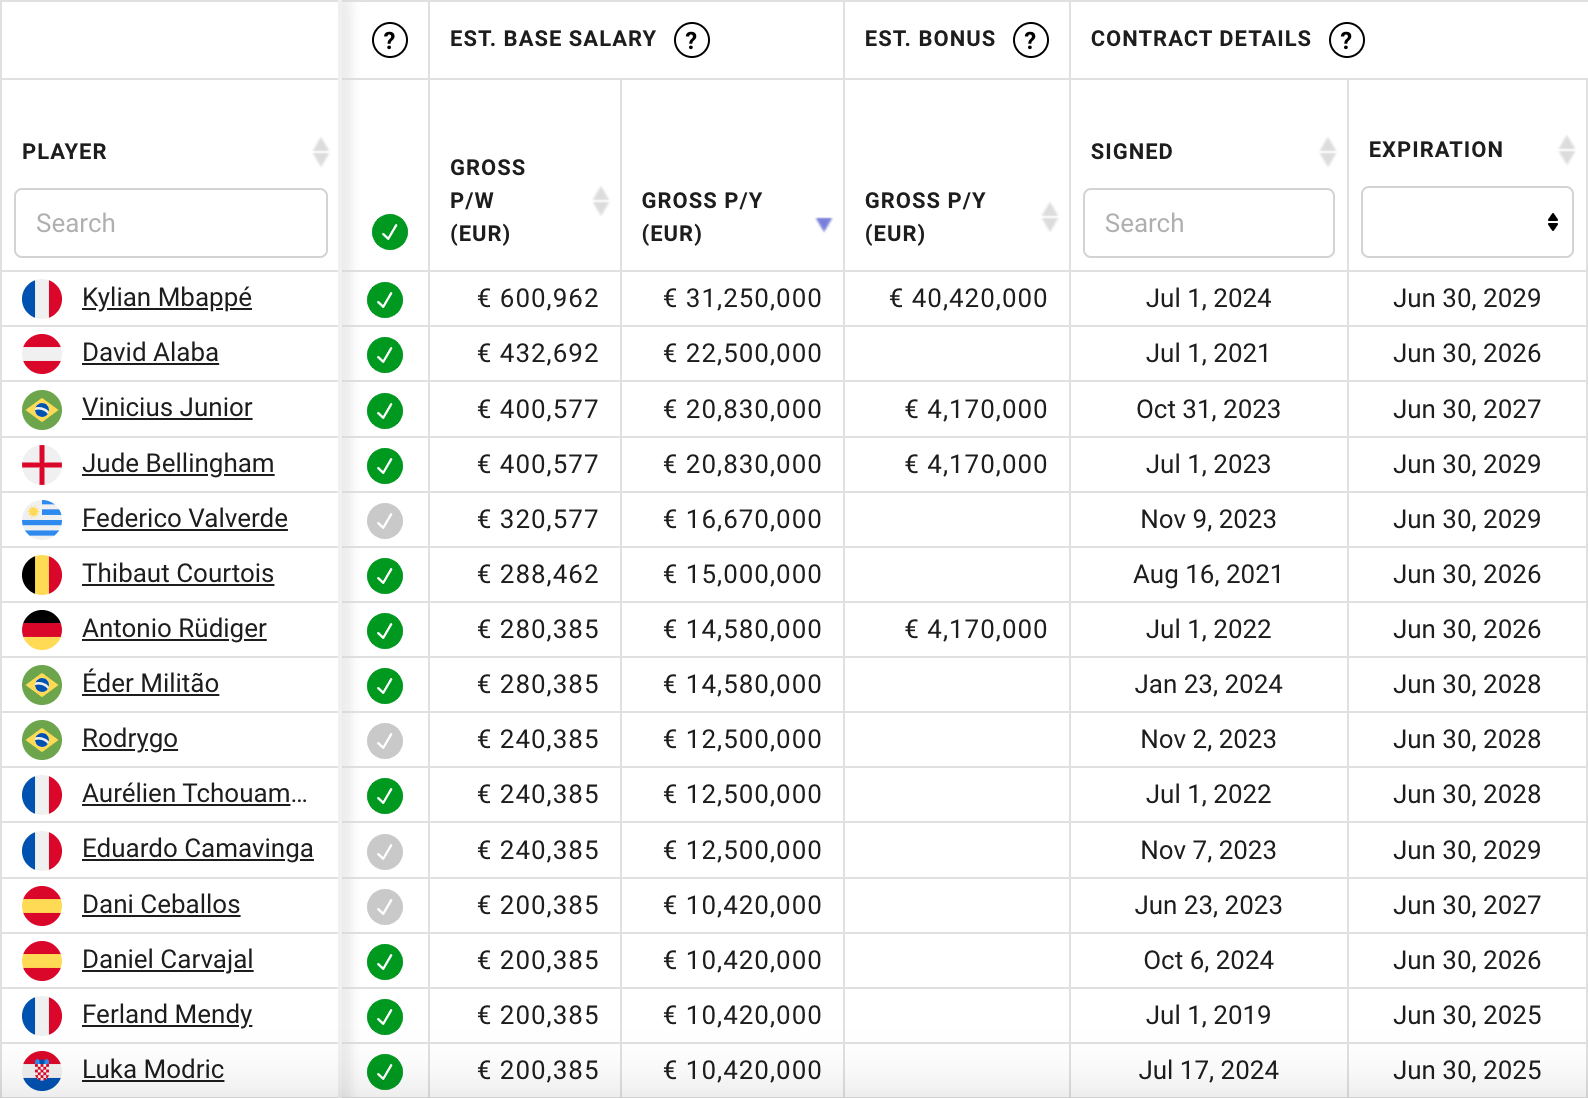Open Eduardo Camavinga player link
The image size is (1588, 1098).
point(198,849)
